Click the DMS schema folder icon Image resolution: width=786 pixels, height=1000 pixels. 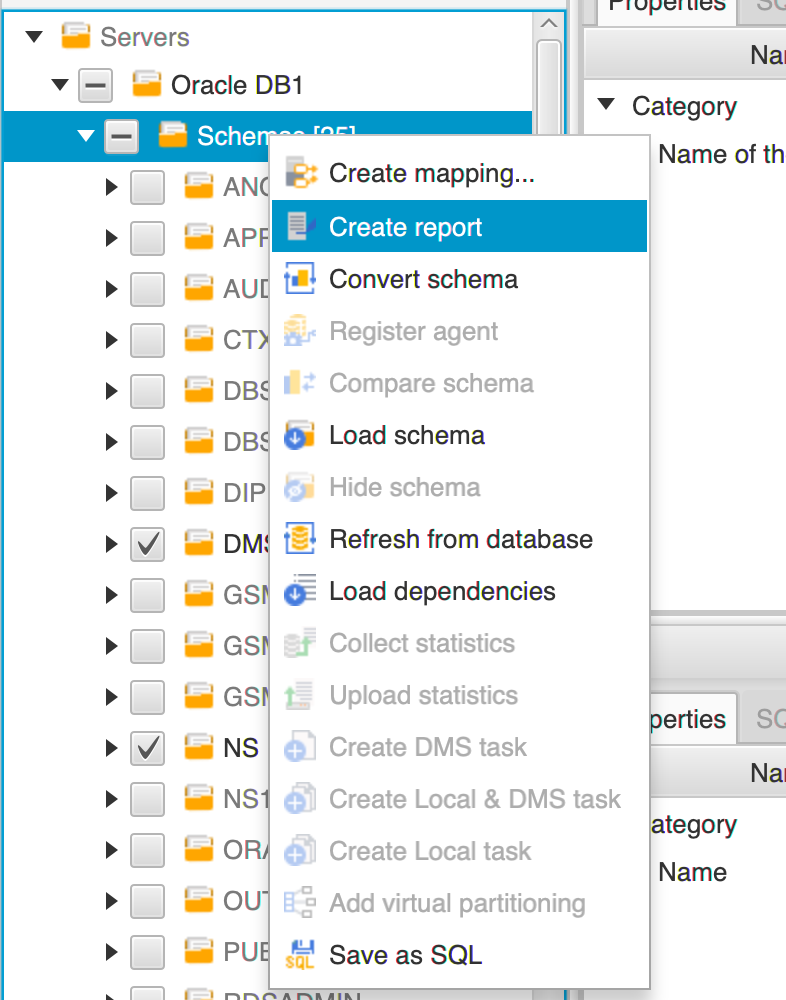coord(198,543)
